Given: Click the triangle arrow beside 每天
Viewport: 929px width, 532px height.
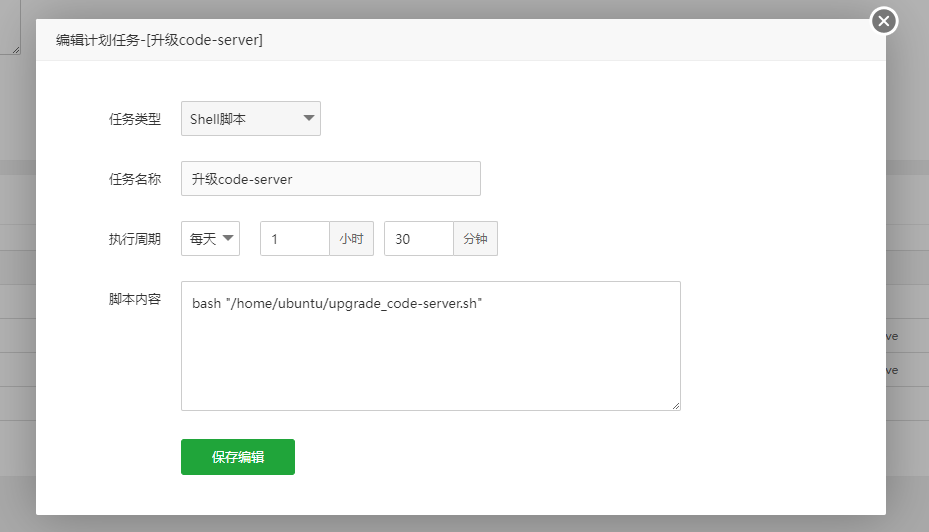Looking at the screenshot, I should tap(229, 239).
